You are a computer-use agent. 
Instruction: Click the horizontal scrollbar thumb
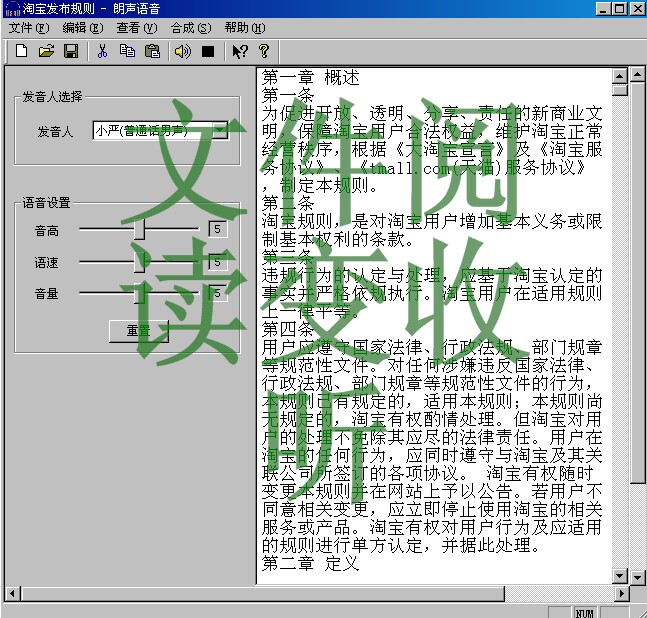[262, 594]
